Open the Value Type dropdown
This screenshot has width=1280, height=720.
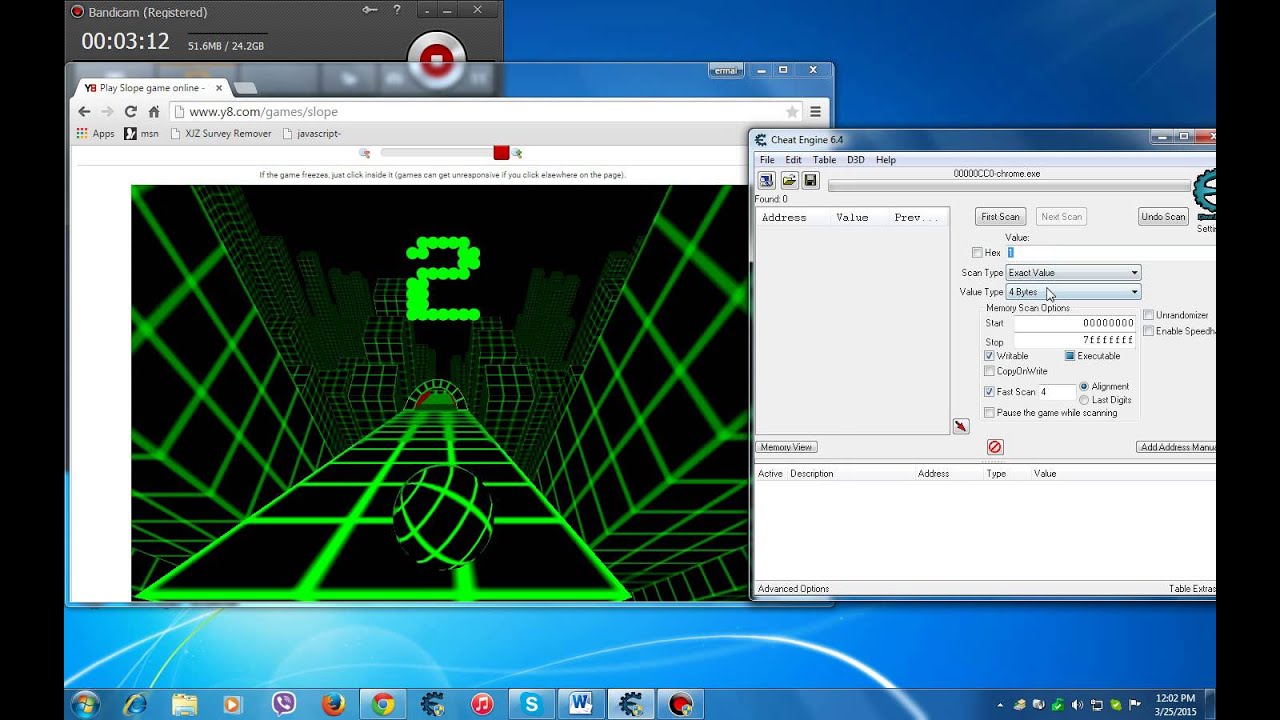1073,292
